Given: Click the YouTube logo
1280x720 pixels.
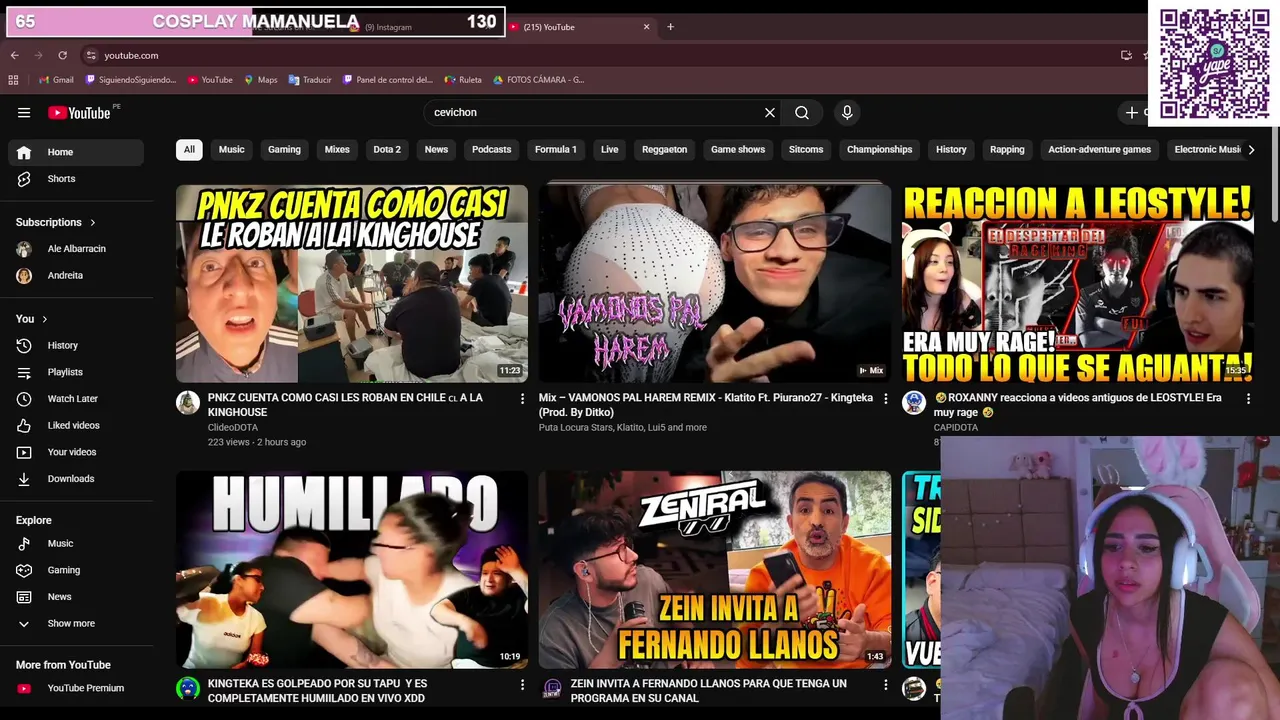Looking at the screenshot, I should tap(79, 113).
